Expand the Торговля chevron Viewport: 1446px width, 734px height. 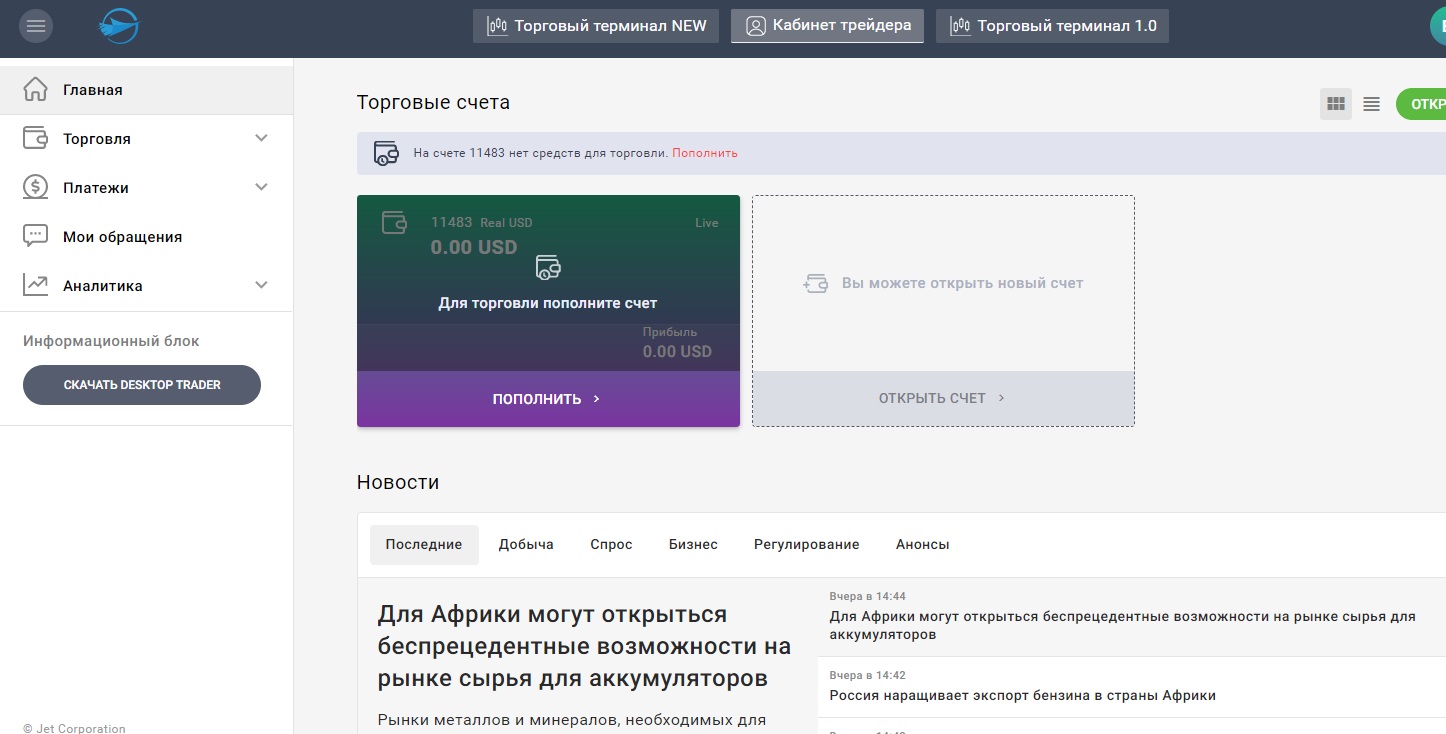point(262,138)
